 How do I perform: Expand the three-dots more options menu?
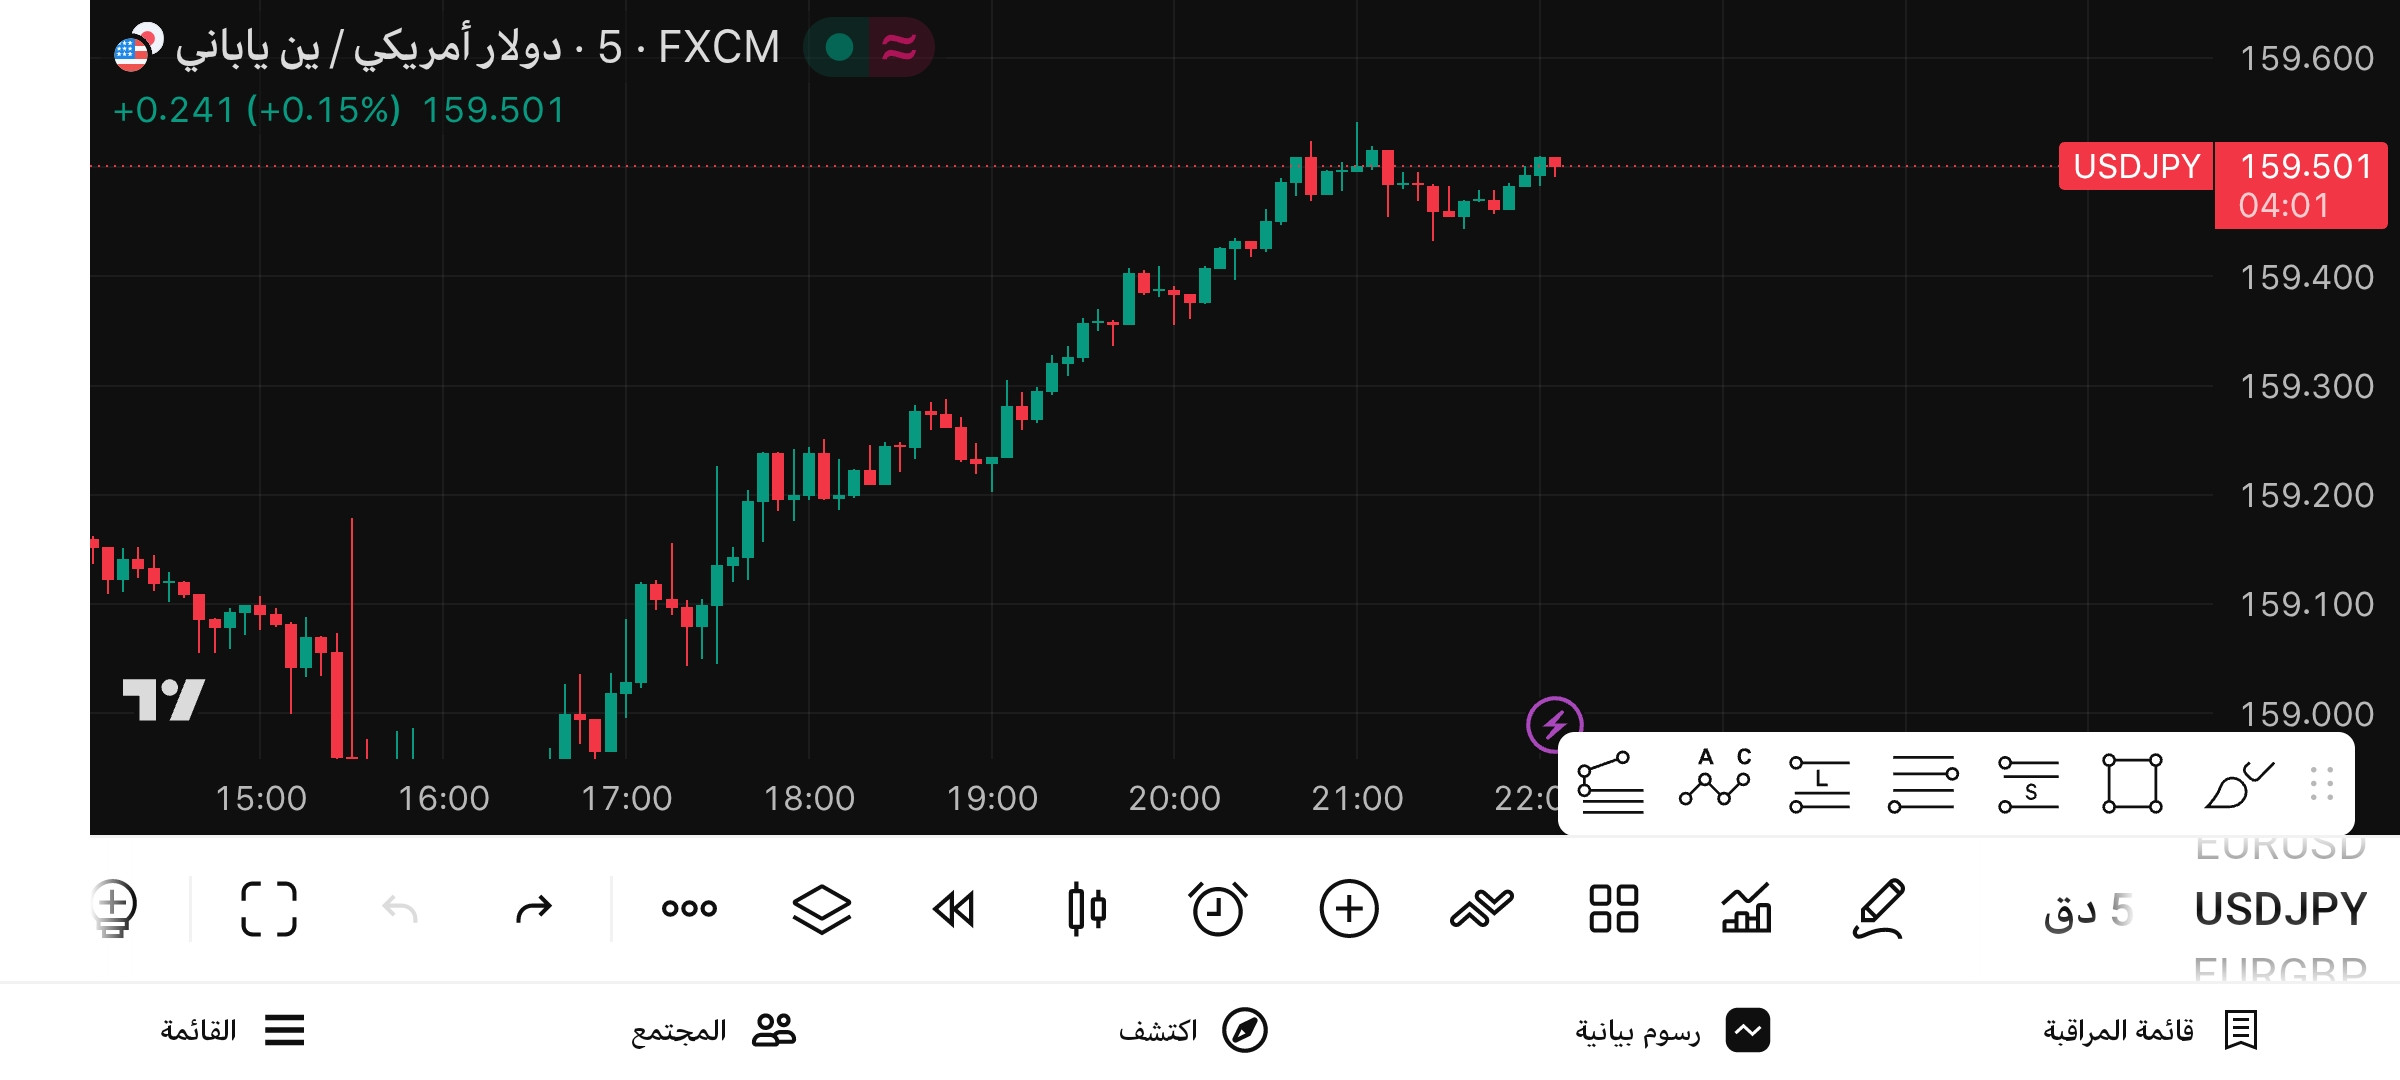tap(689, 909)
